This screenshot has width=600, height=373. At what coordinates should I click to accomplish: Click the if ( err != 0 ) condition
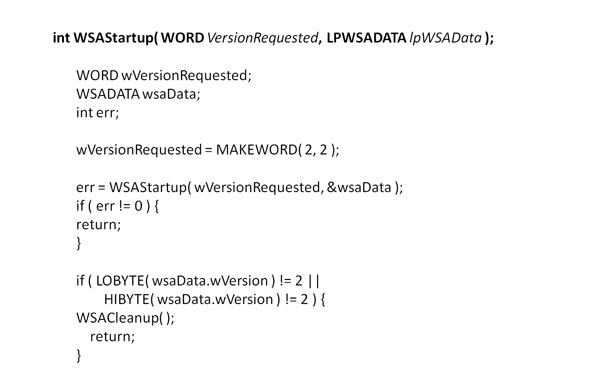tap(117, 207)
